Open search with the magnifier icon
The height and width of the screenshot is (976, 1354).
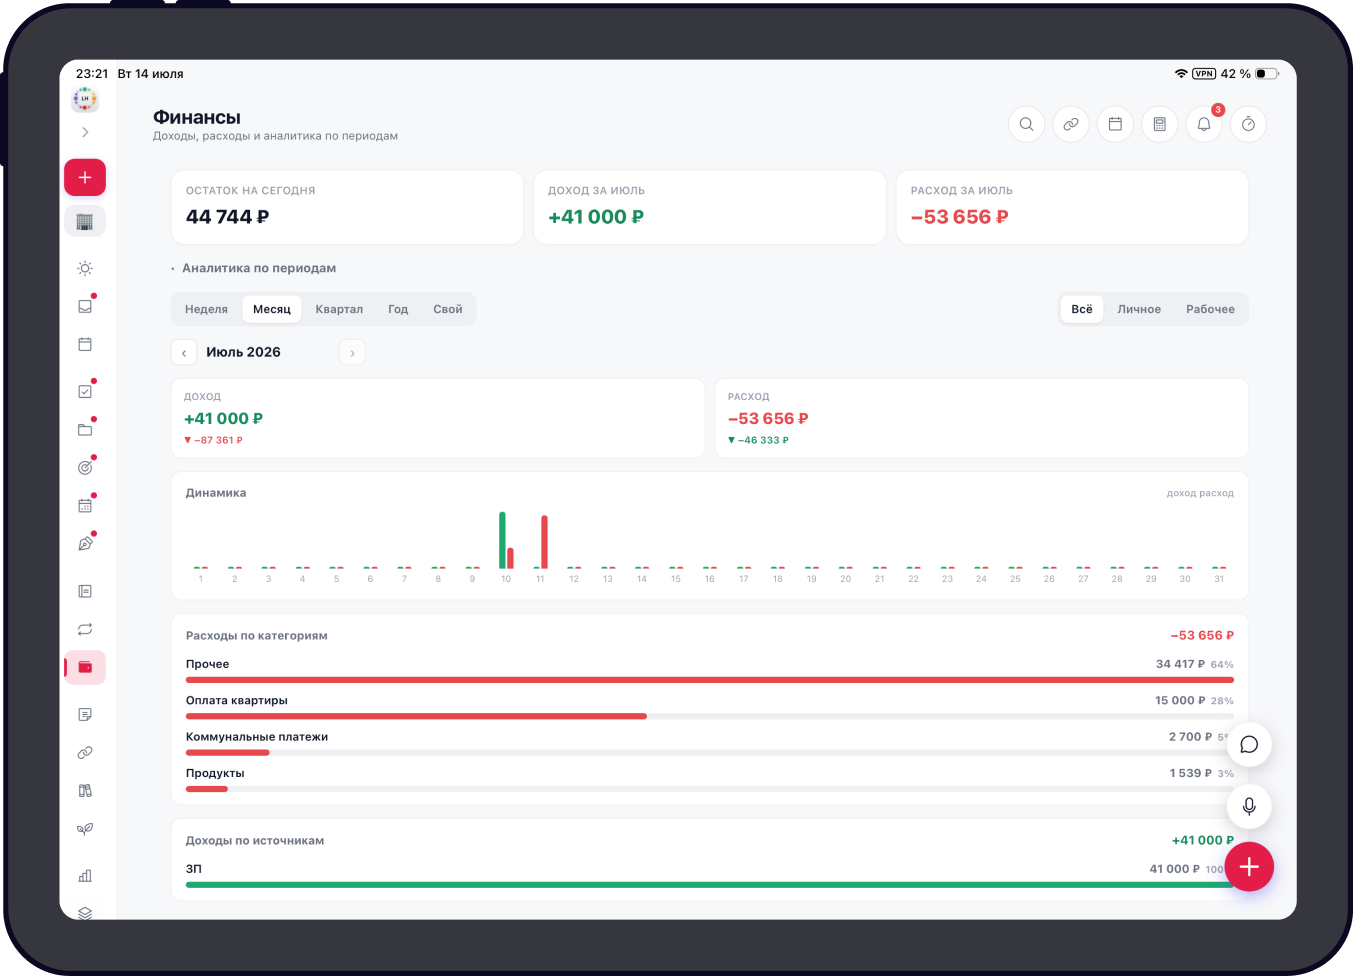pyautogui.click(x=1026, y=124)
